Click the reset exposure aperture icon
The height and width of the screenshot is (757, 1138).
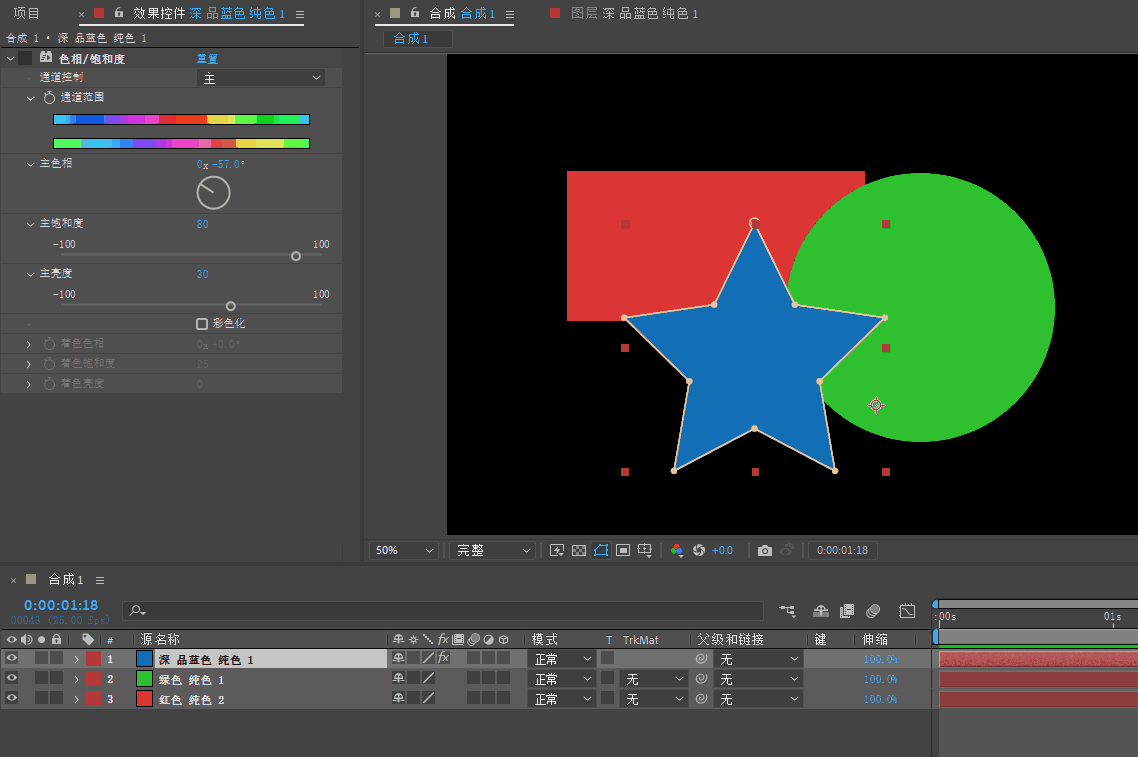(x=699, y=550)
